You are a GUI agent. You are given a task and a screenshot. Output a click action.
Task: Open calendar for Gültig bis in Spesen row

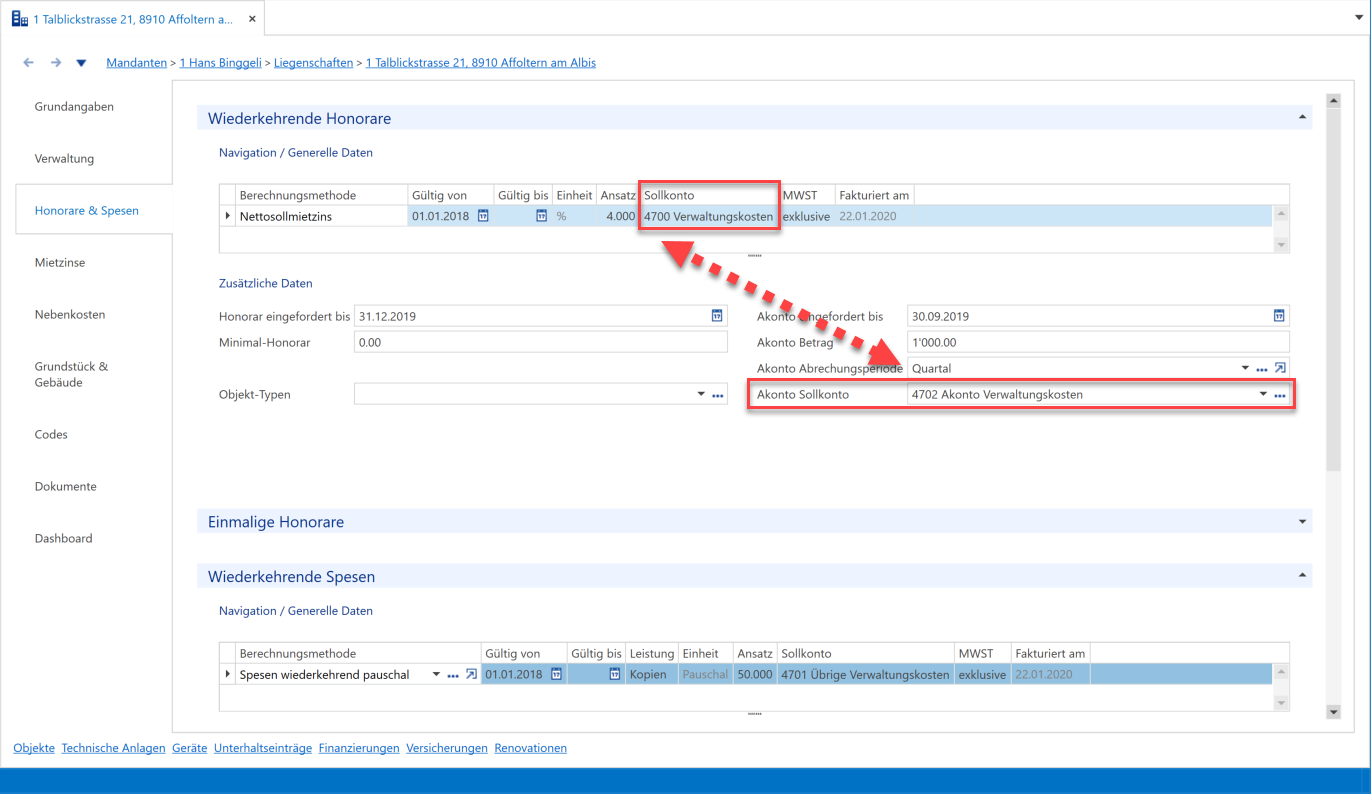(616, 675)
